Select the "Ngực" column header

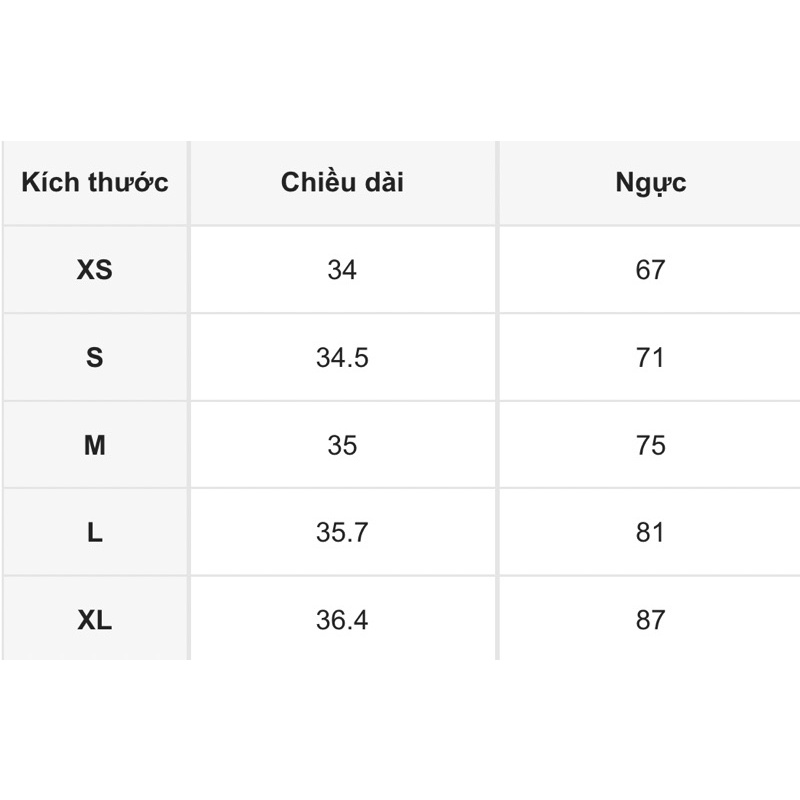[650, 183]
